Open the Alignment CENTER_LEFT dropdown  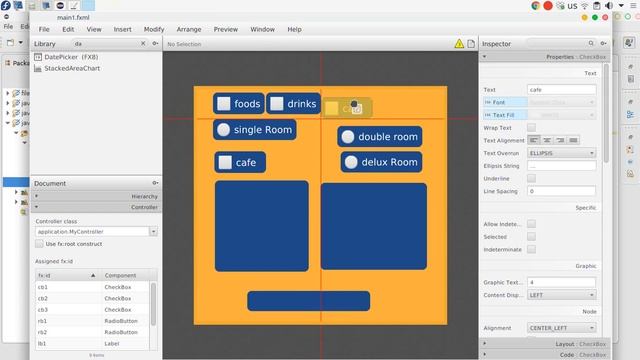(562, 328)
